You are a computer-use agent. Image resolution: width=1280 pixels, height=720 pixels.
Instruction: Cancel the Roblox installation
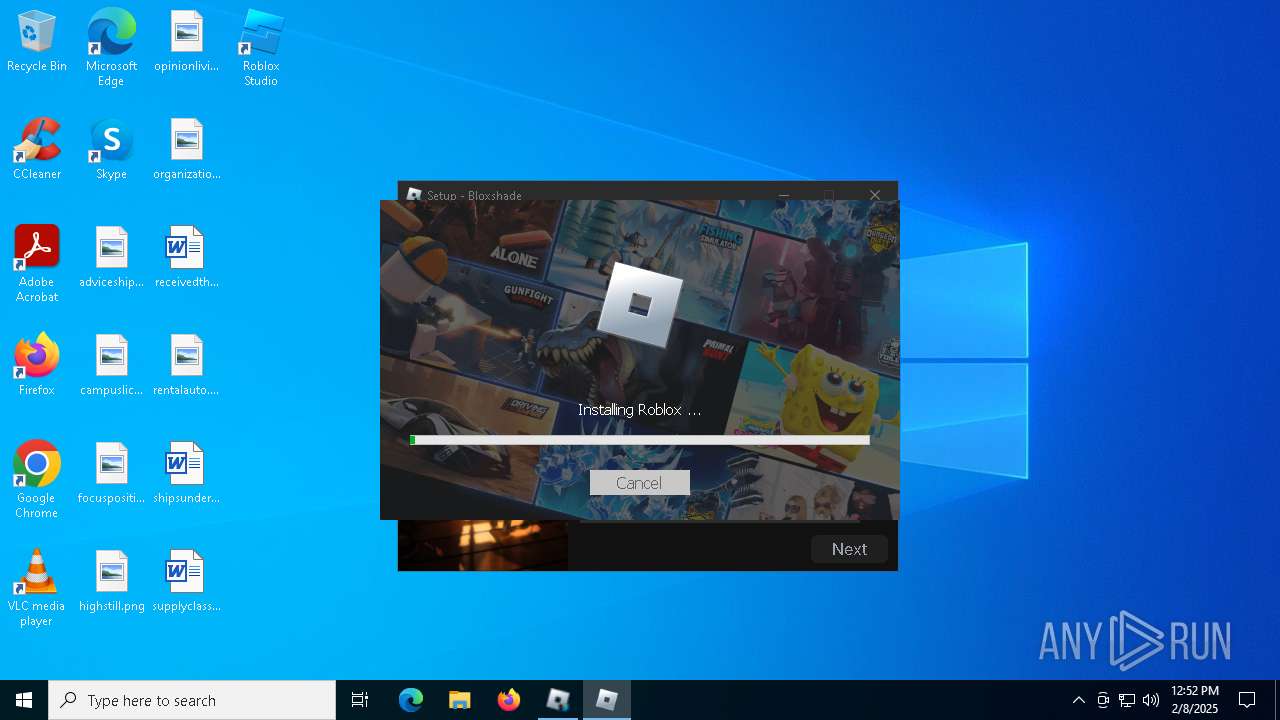639,483
